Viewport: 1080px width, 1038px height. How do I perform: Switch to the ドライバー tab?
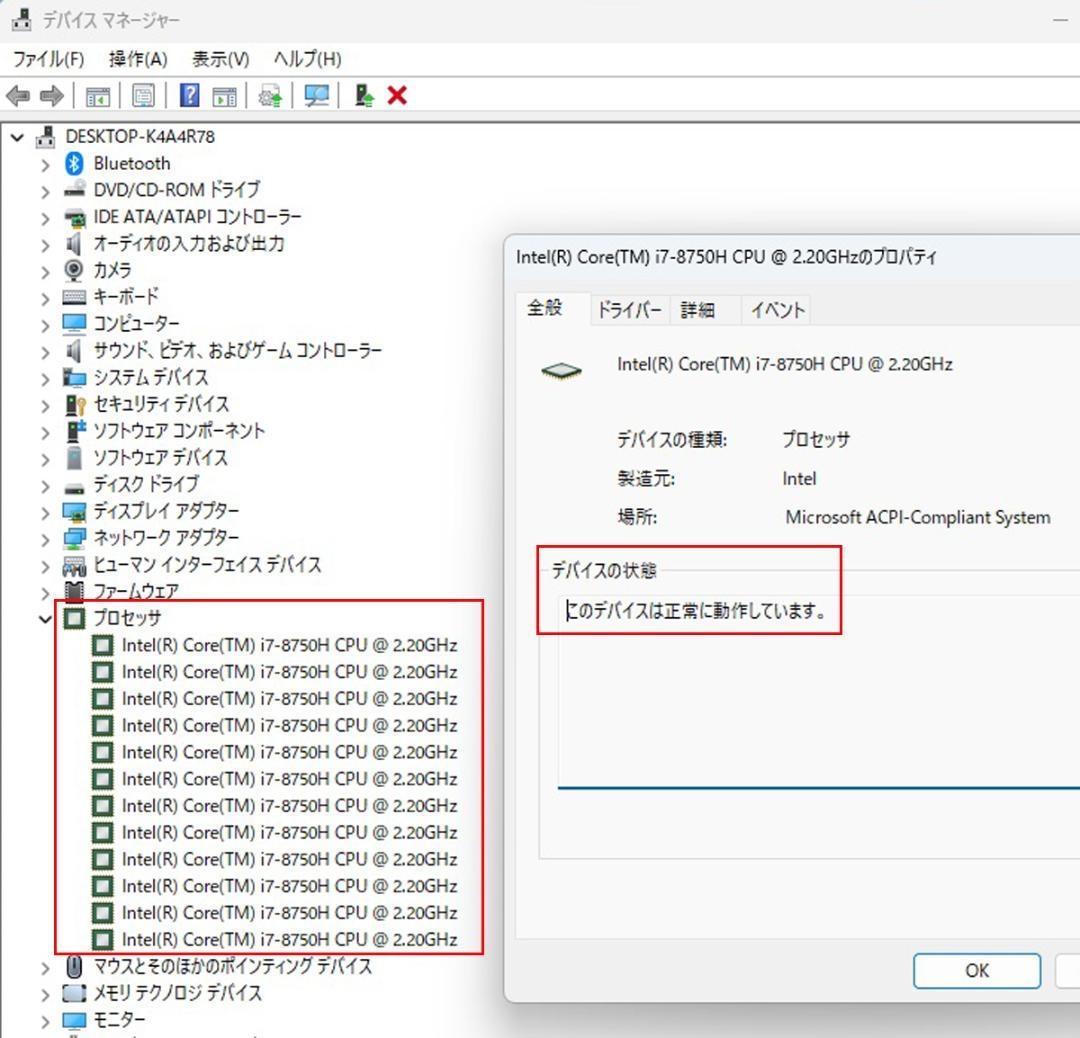coord(630,310)
